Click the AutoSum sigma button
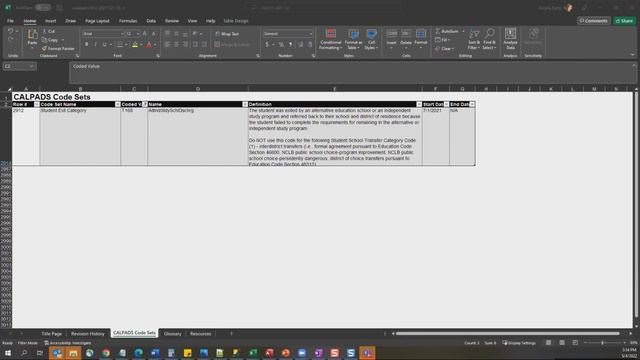The width and height of the screenshot is (640, 360). tap(447, 31)
